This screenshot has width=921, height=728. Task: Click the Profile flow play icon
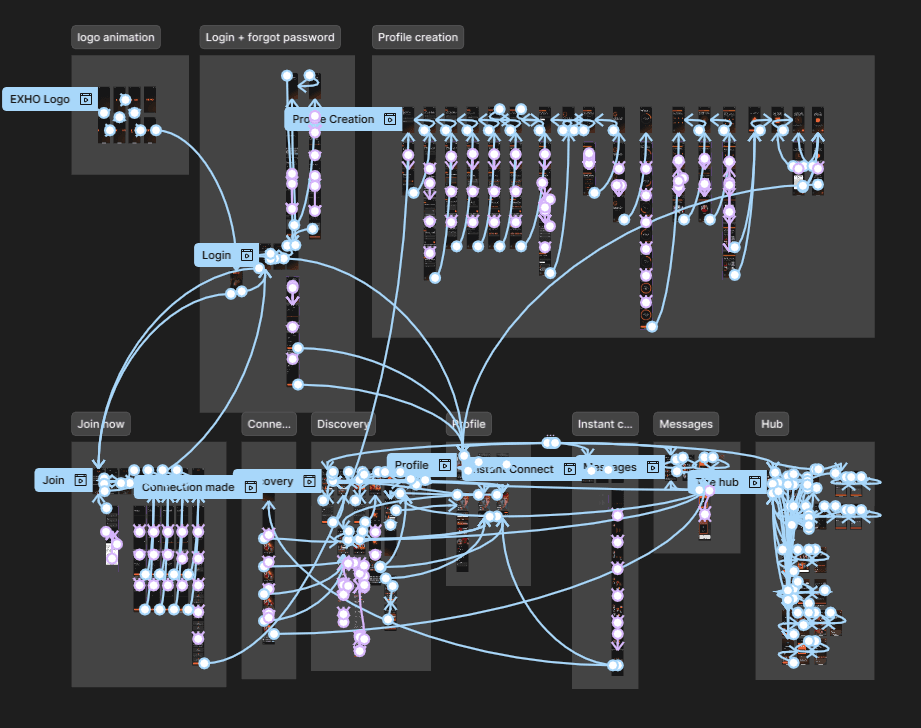445,465
